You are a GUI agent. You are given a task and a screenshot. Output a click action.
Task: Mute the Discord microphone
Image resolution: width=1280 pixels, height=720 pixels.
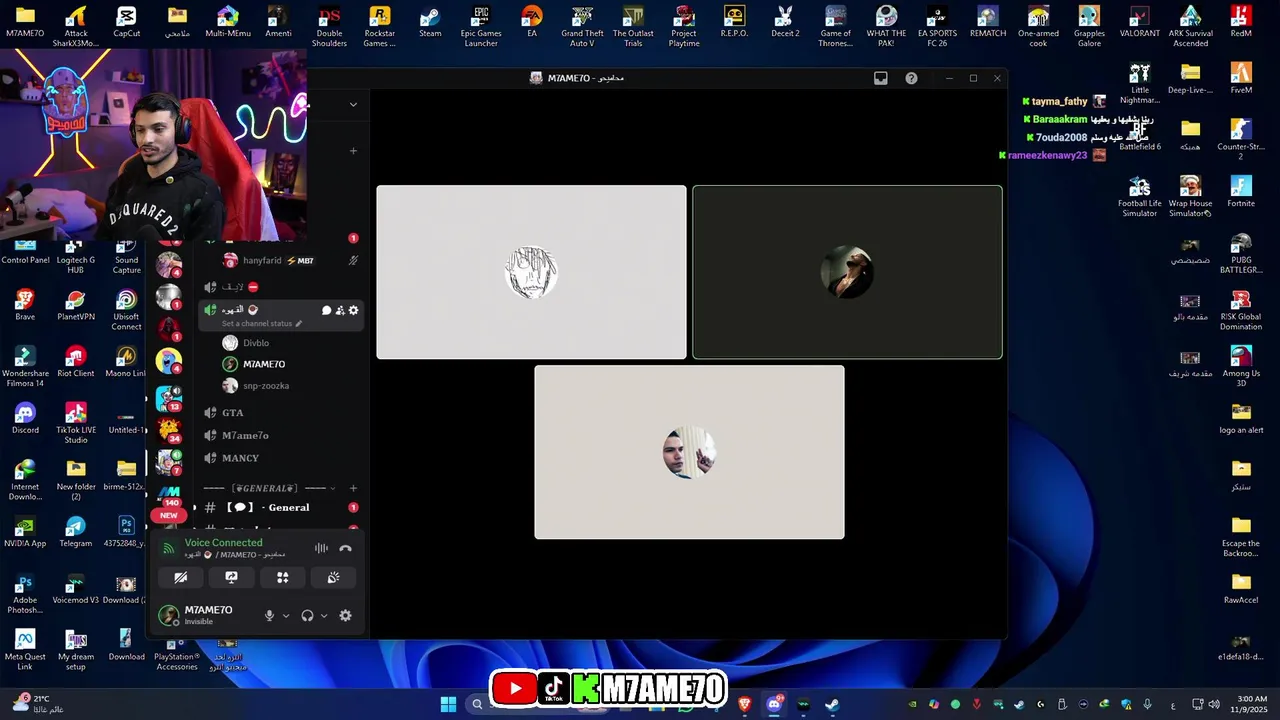click(x=269, y=616)
